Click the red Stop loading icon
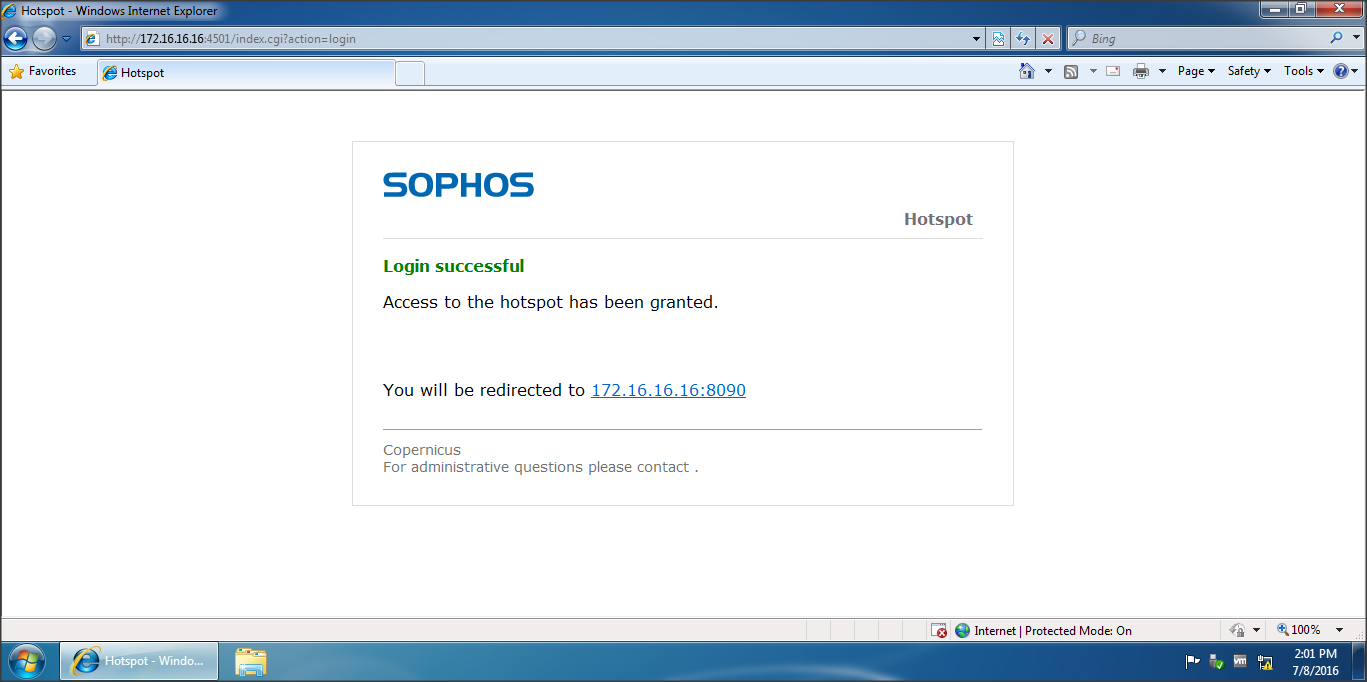 pyautogui.click(x=1047, y=39)
